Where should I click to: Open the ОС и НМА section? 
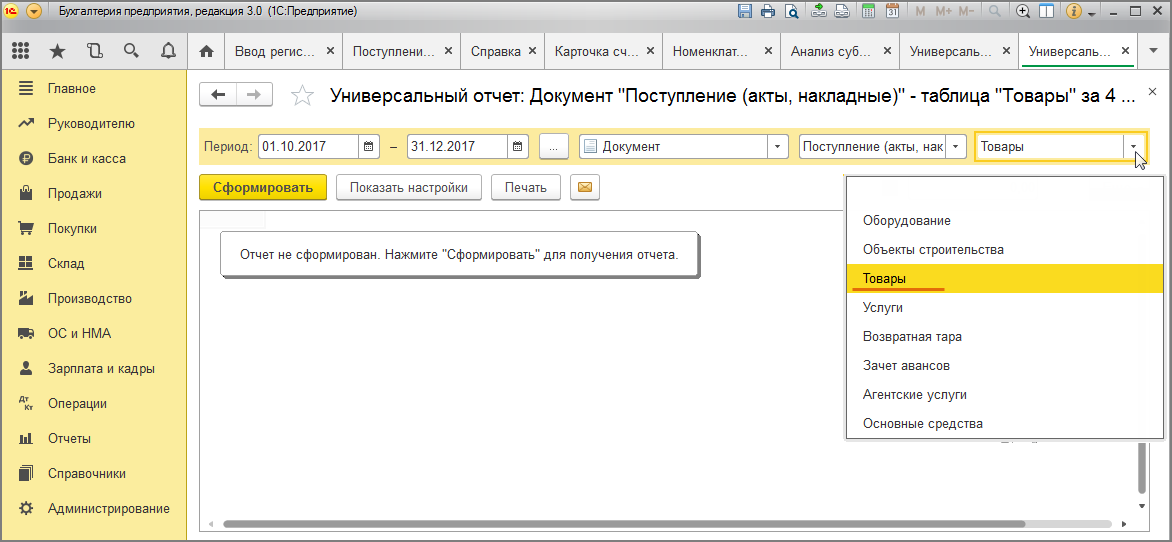pyautogui.click(x=79, y=333)
